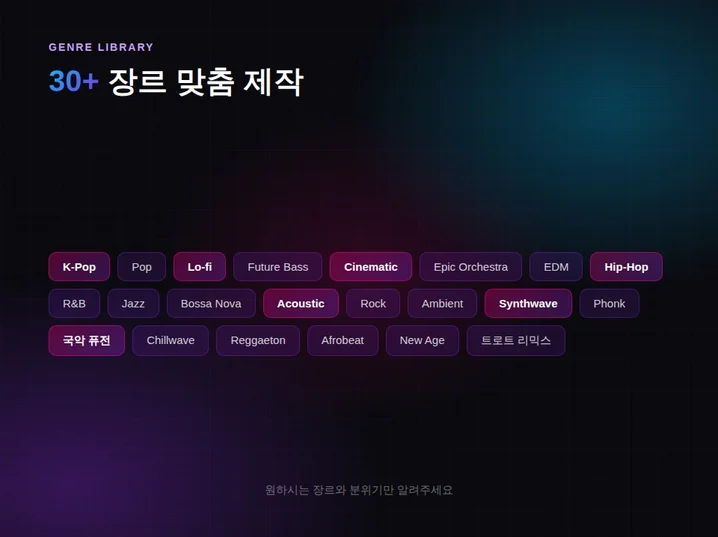Click the EDM genre tag
The width and height of the screenshot is (718, 537).
pyautogui.click(x=556, y=267)
